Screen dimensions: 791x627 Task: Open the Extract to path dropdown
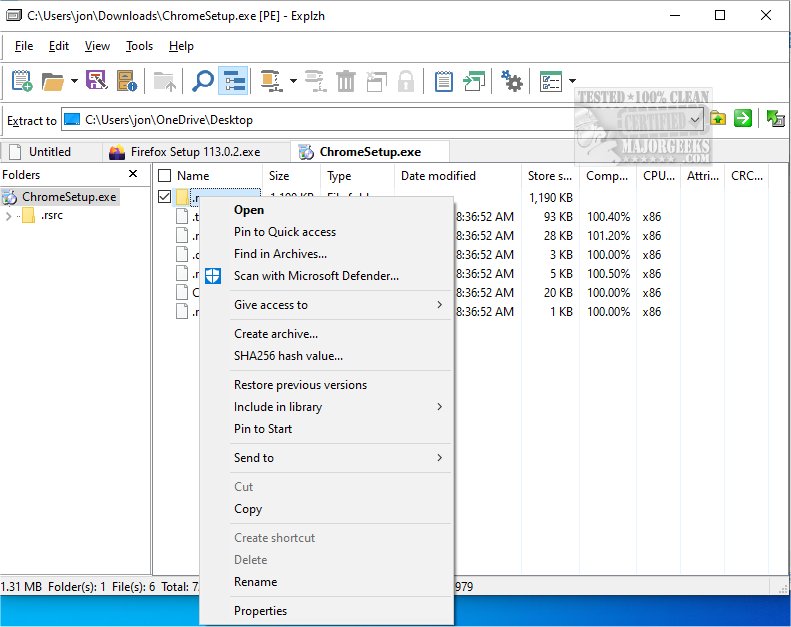coord(696,120)
